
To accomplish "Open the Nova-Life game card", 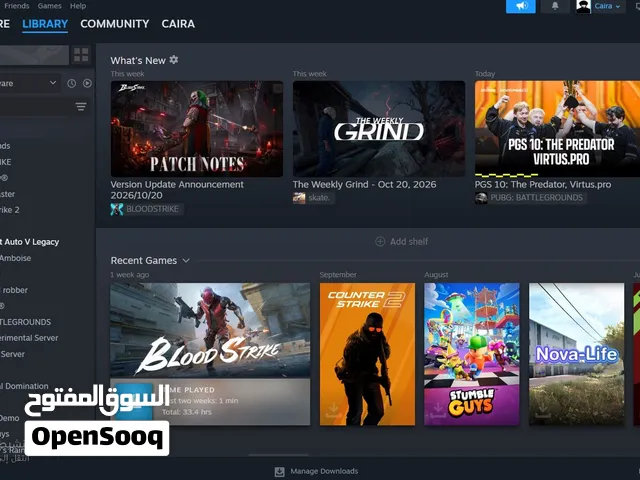I will tap(576, 354).
